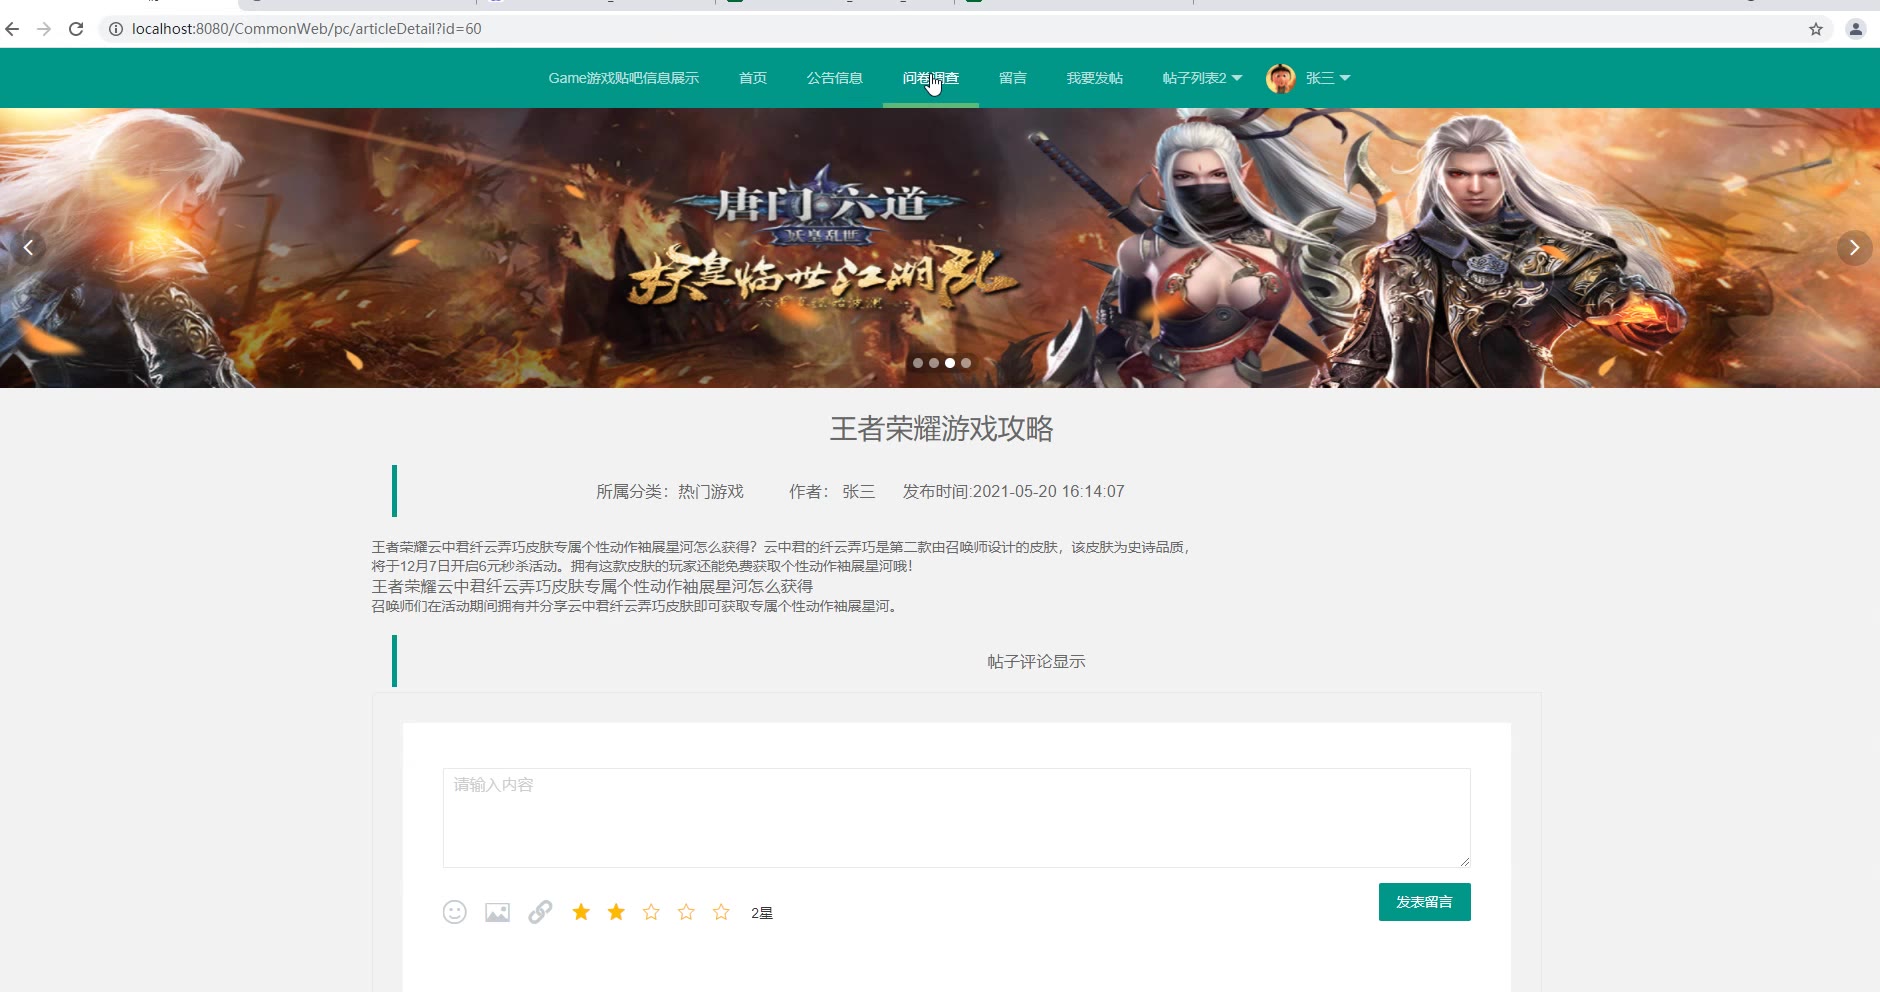
Task: Insert an image with the picture icon
Action: [498, 912]
